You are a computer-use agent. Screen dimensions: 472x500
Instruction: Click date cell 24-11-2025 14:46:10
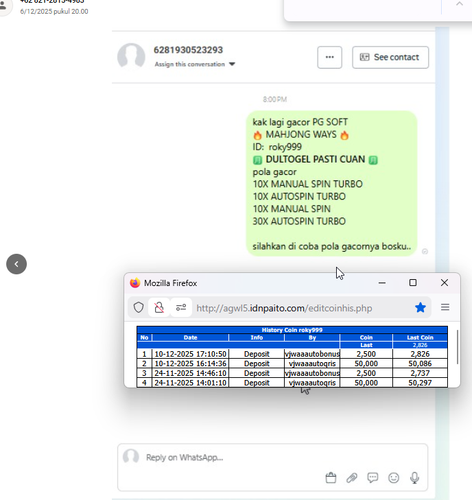[190, 373]
